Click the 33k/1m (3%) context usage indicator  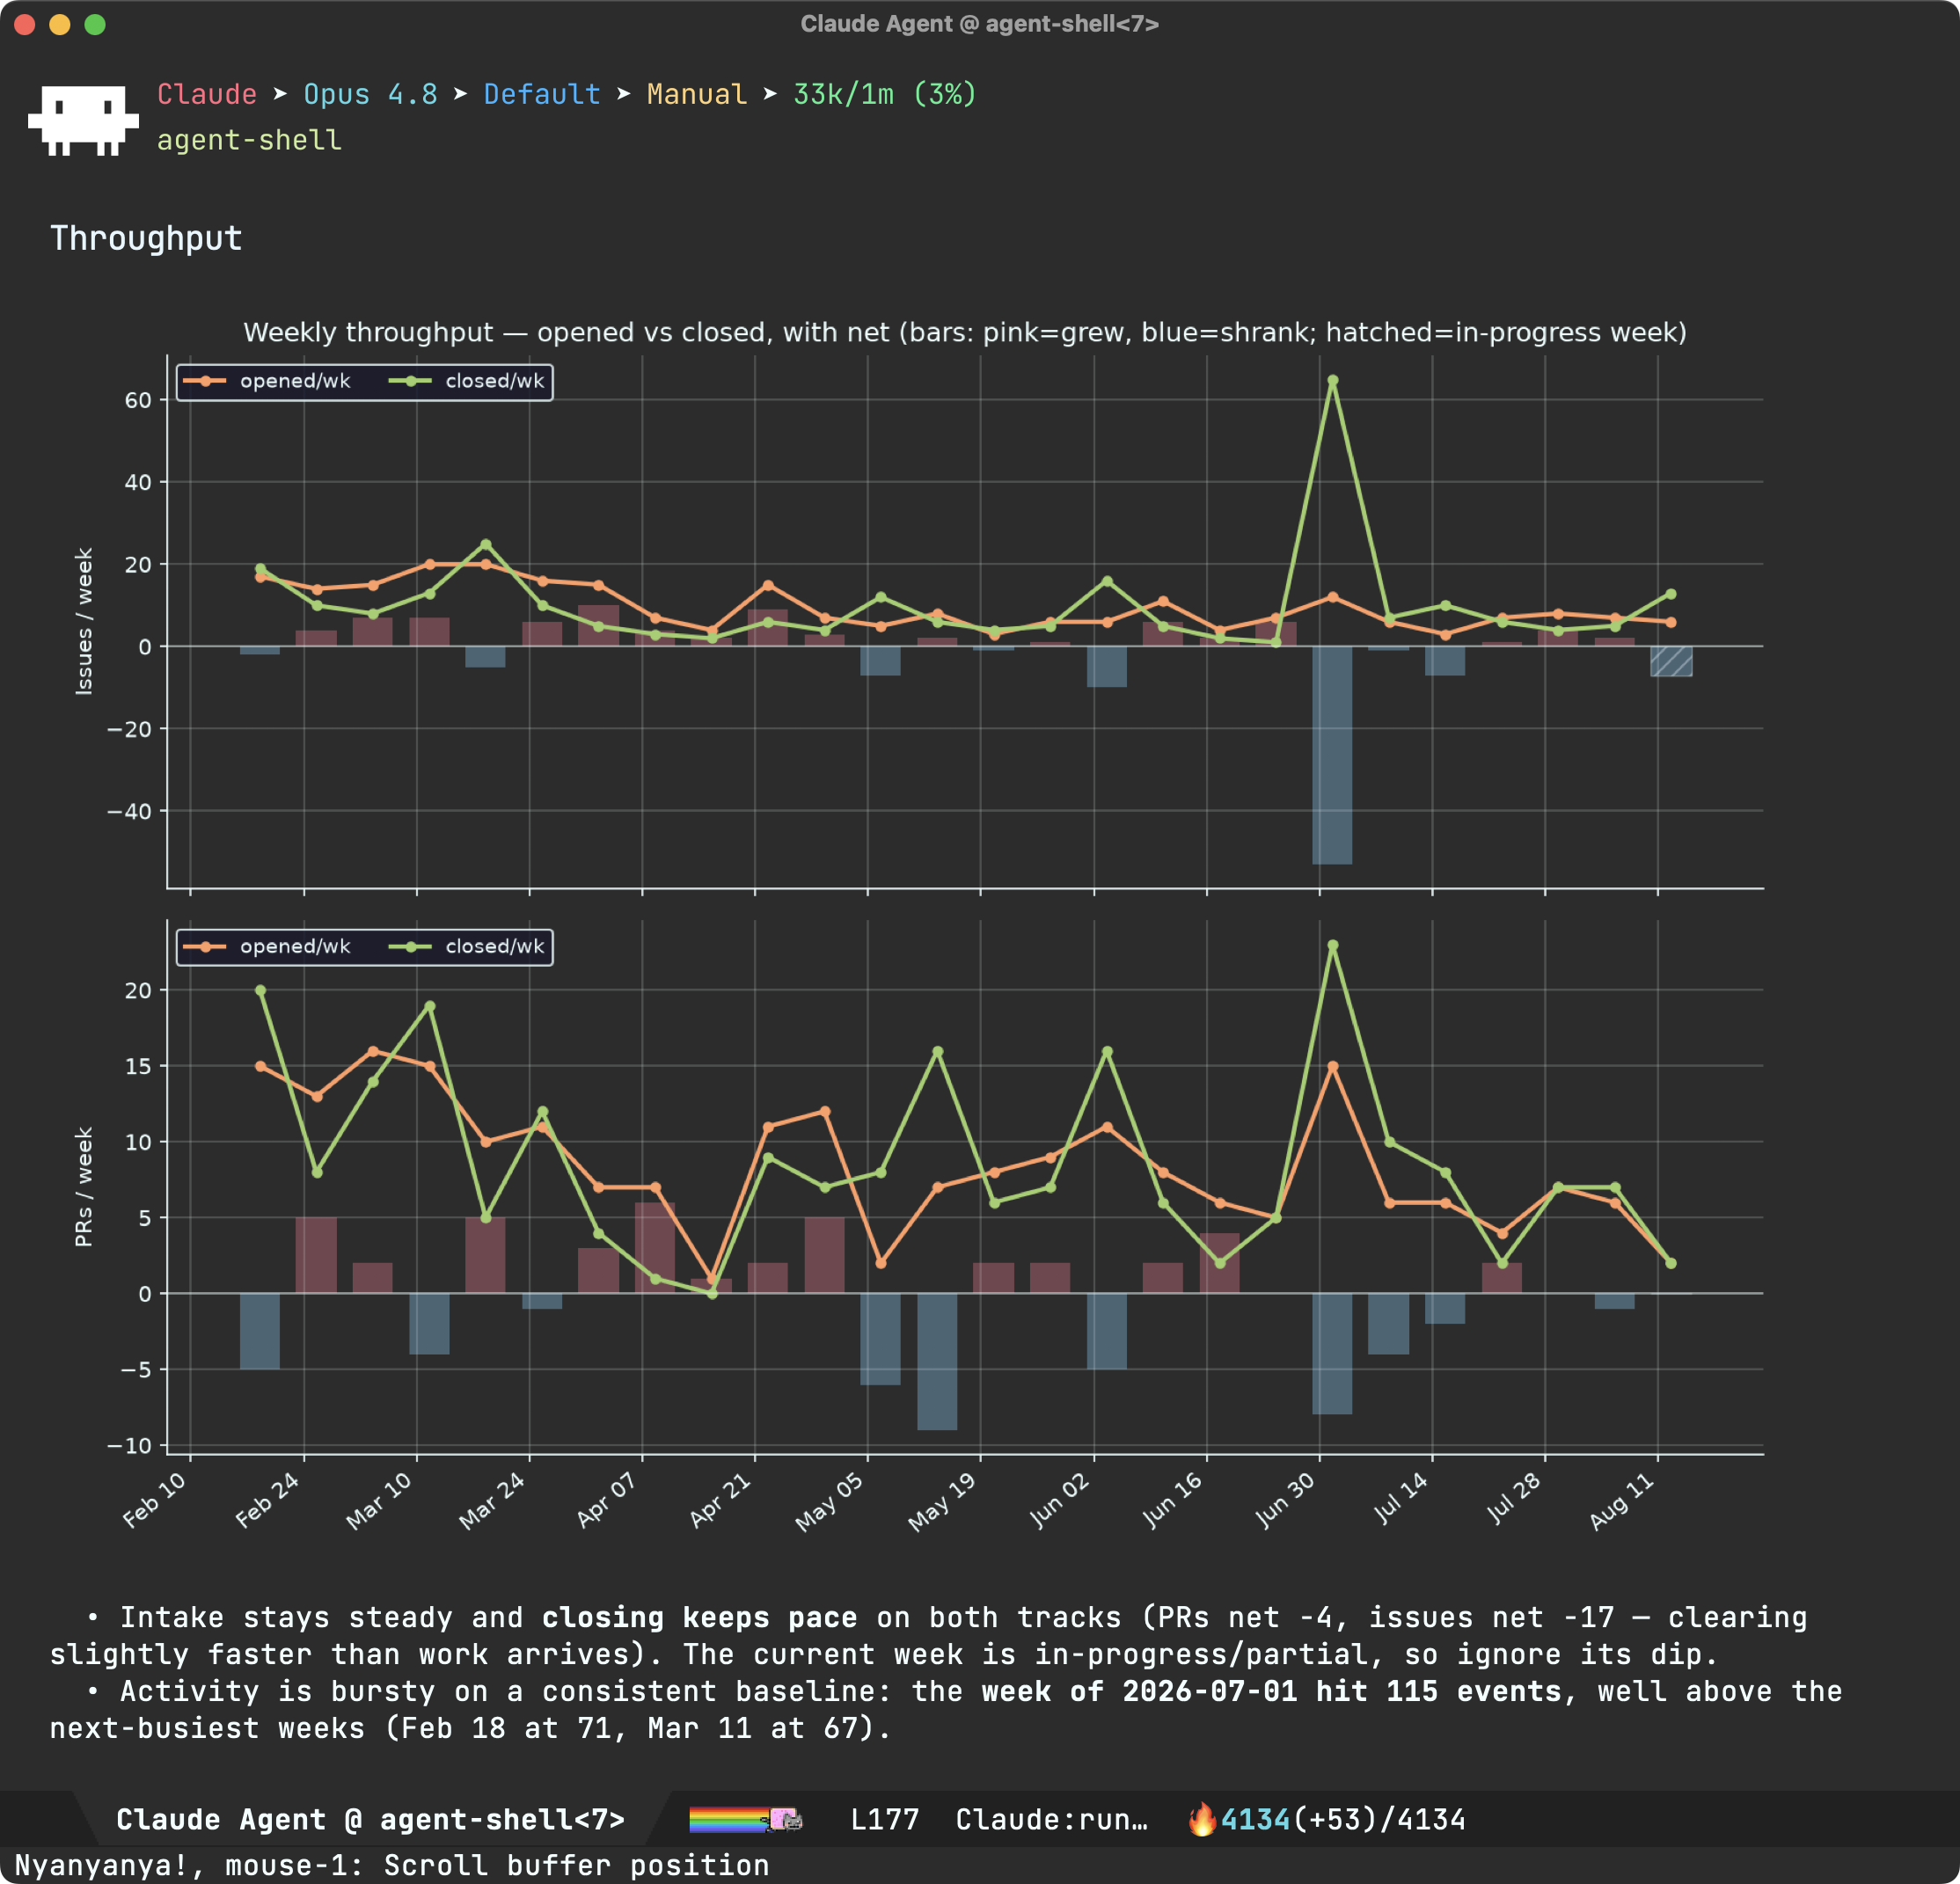885,94
